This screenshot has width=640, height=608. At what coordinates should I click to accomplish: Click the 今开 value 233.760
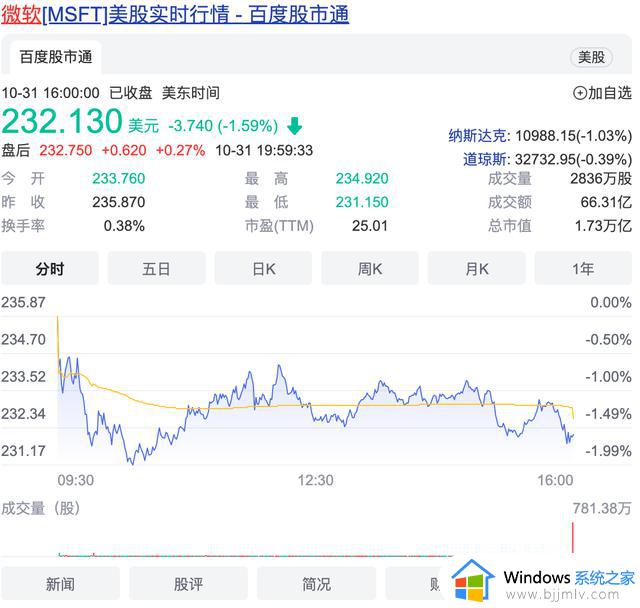[x=119, y=179]
